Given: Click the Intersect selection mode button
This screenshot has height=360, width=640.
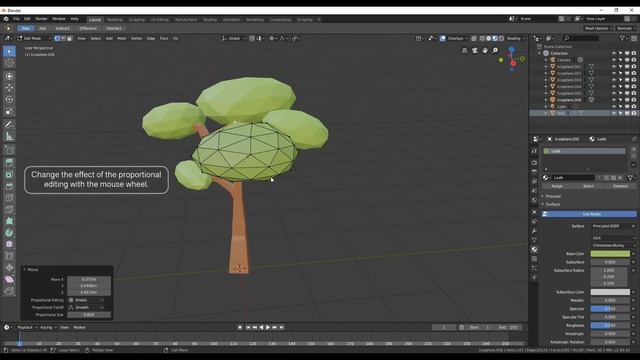Looking at the screenshot, I should pos(114,29).
